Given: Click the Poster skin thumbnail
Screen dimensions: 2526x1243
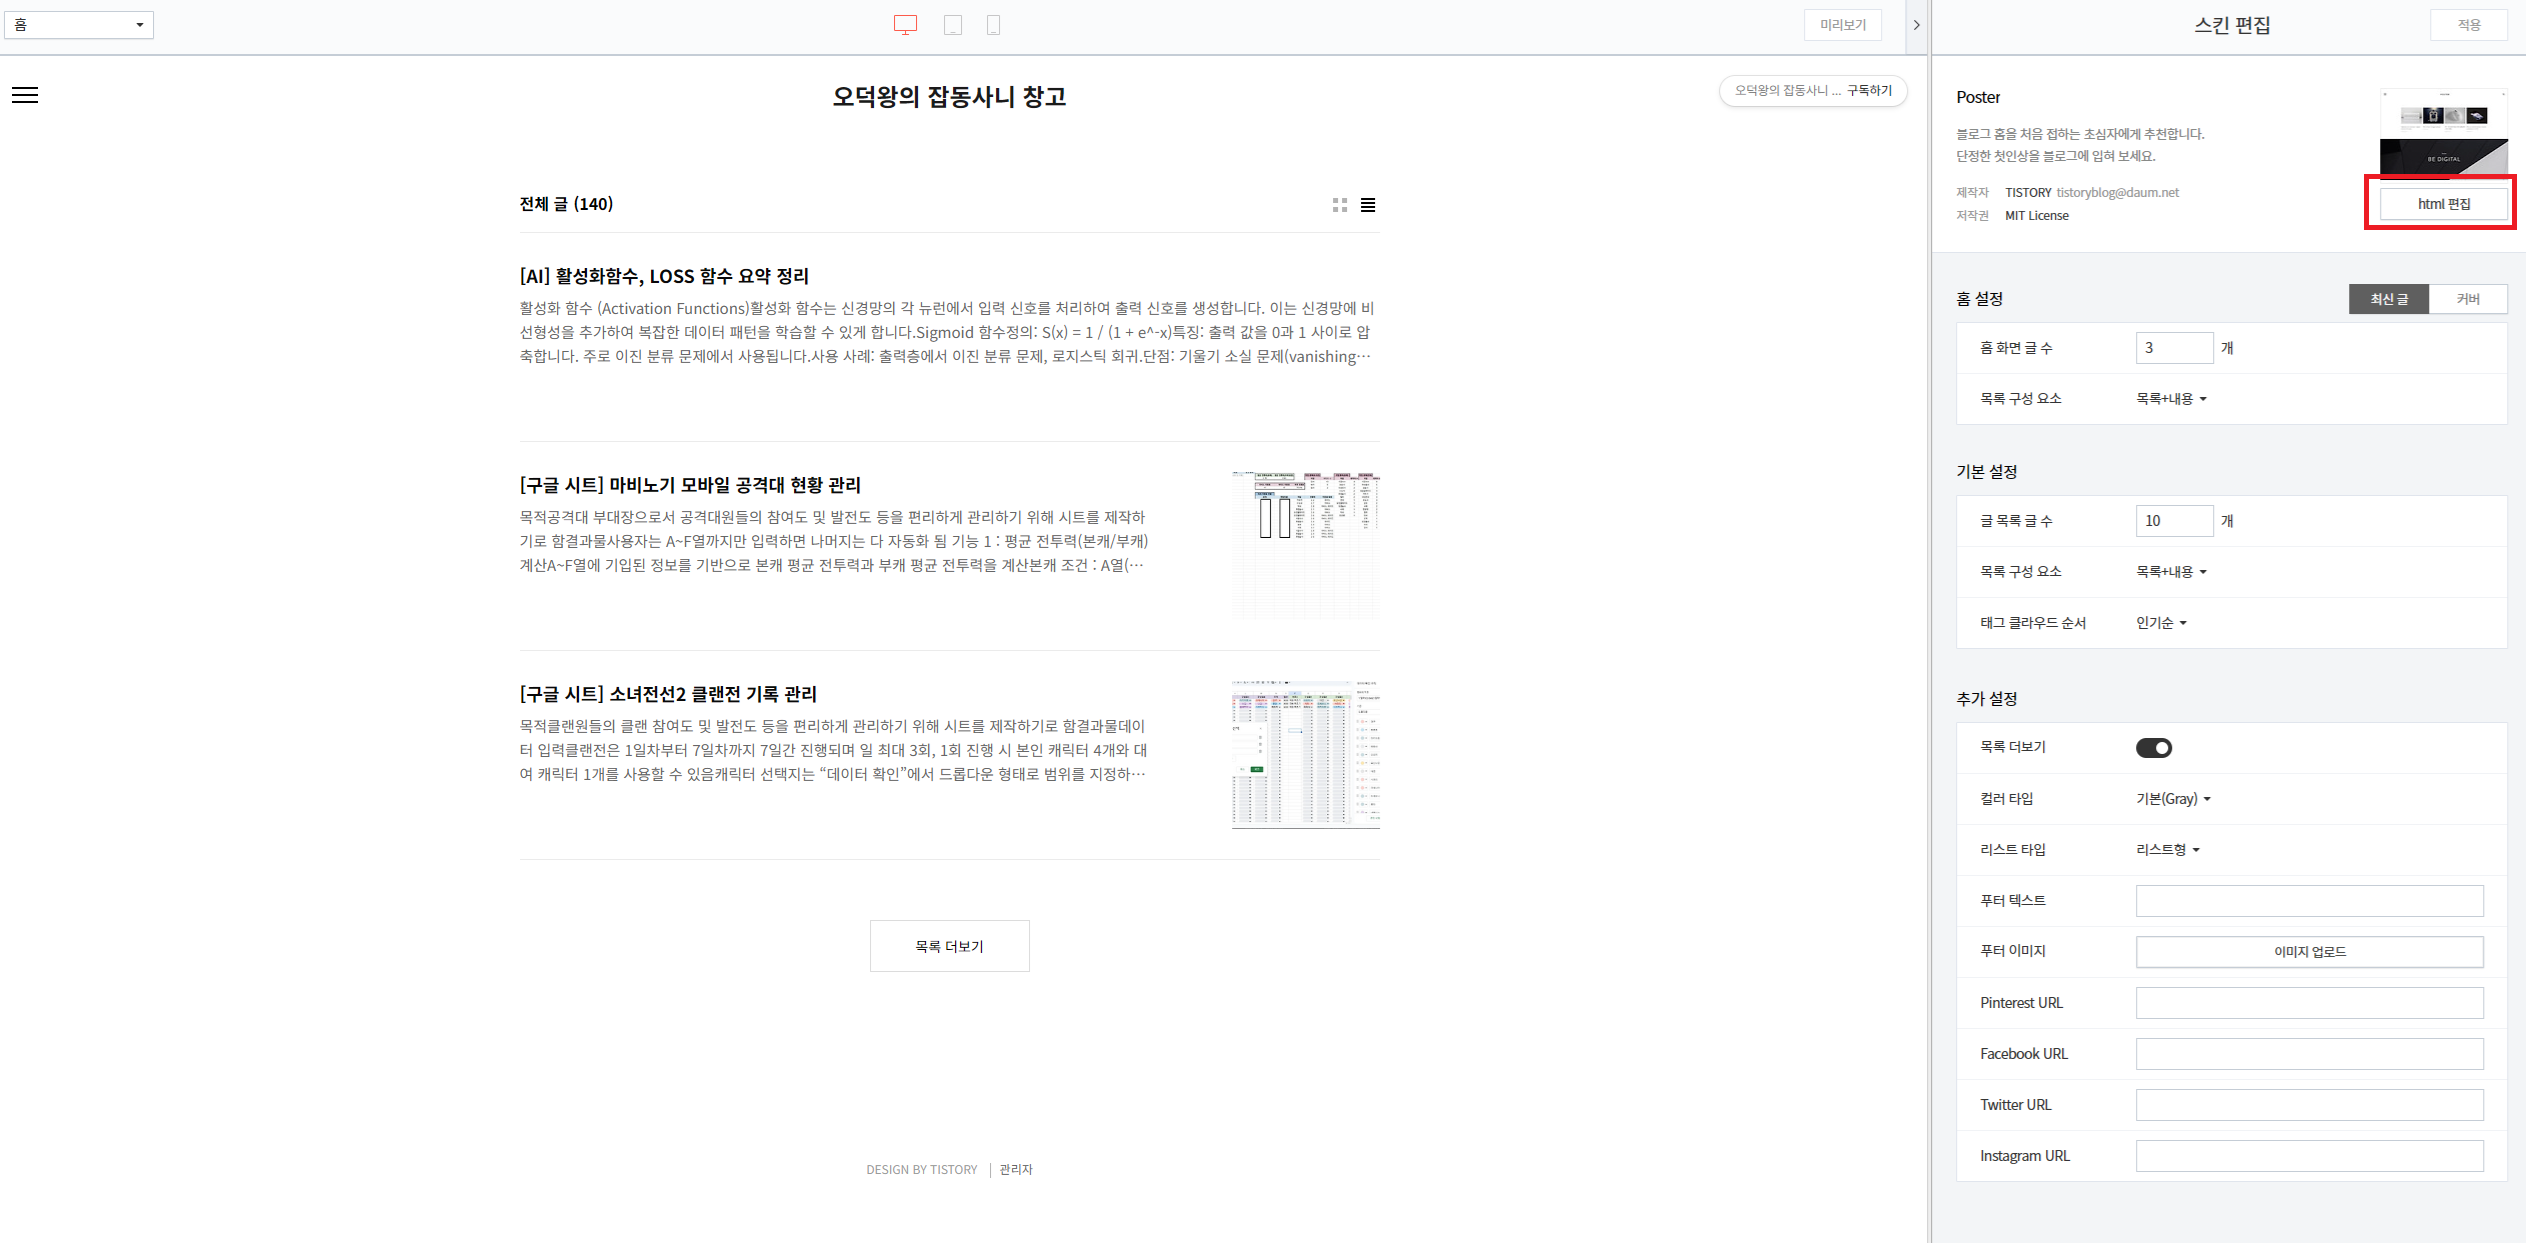Looking at the screenshot, I should click(x=2443, y=132).
